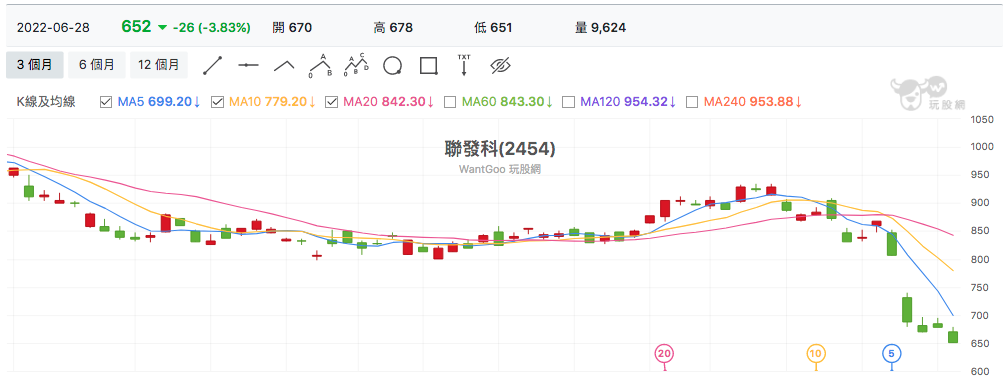Click the MA240 953.88 label
1003x382 pixels.
click(x=753, y=102)
